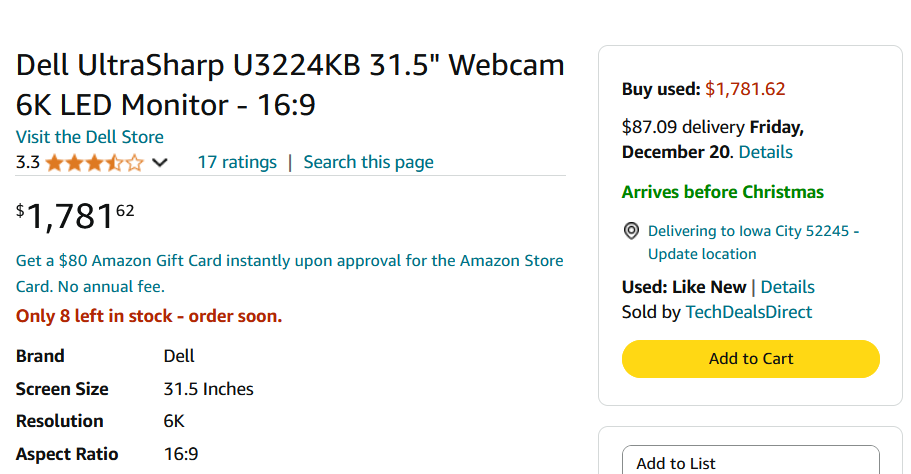Click the Resolution 6K value
The height and width of the screenshot is (474, 911).
[x=174, y=421]
